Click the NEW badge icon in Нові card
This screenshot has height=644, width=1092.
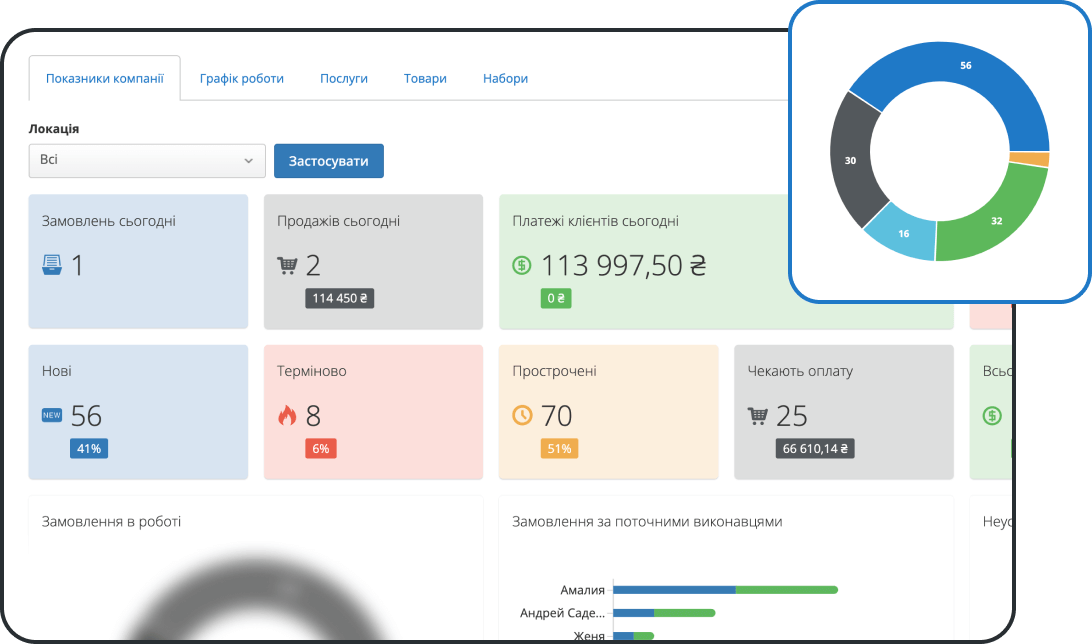coord(52,415)
